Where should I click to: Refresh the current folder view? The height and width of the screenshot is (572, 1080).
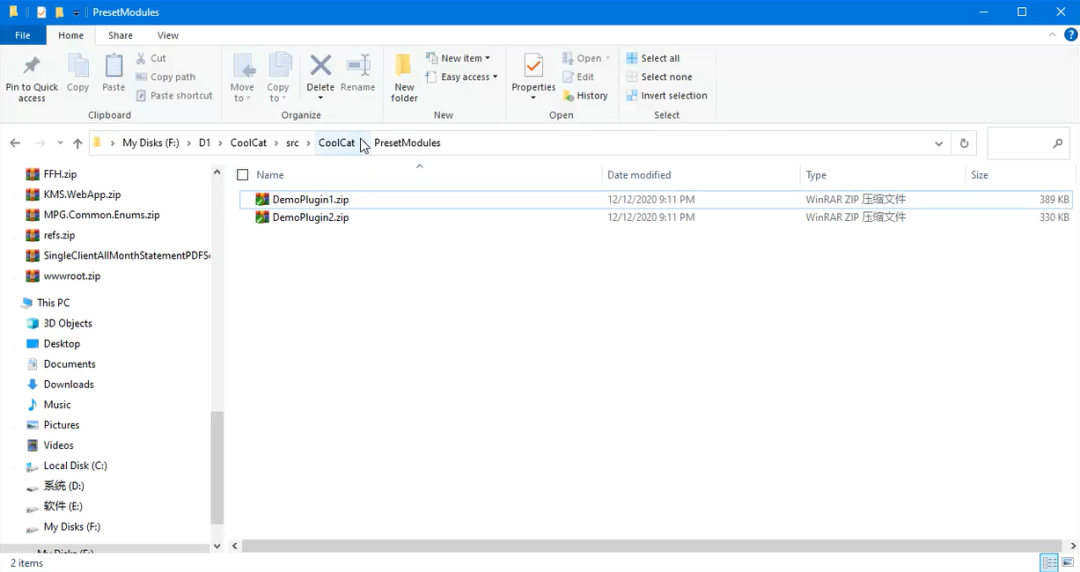click(964, 143)
